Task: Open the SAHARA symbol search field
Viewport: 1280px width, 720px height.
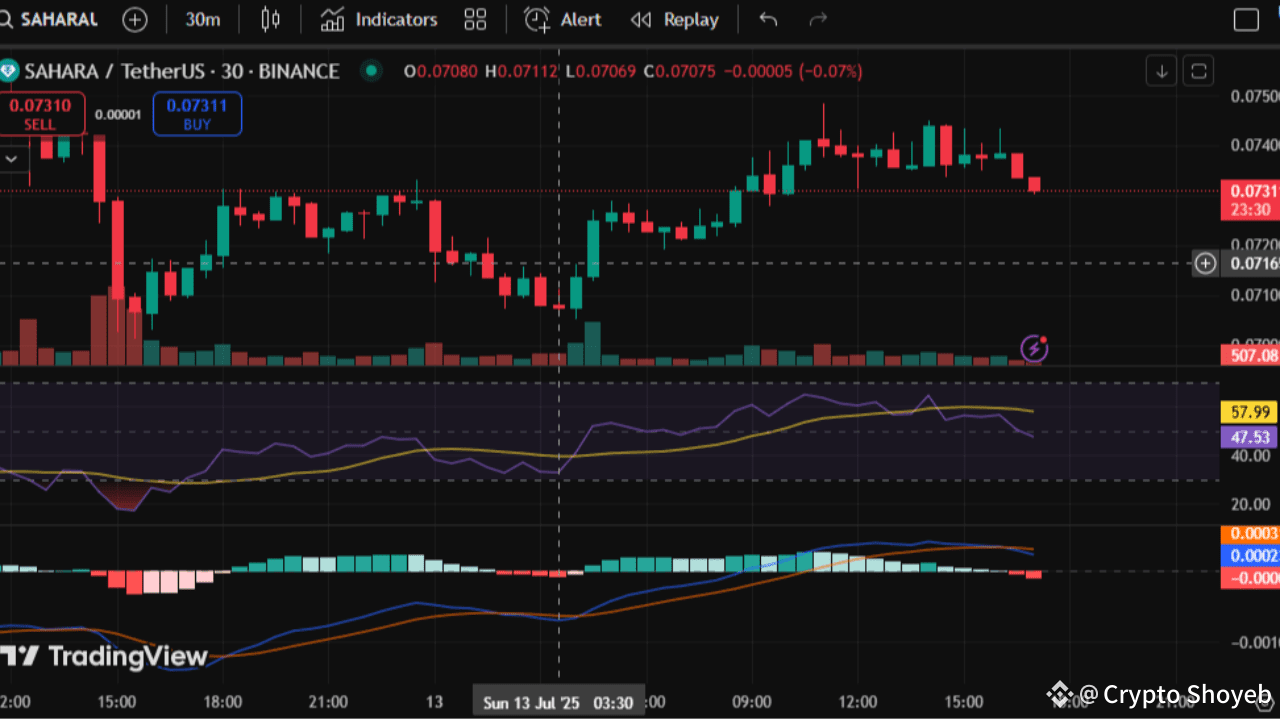Action: coord(50,19)
